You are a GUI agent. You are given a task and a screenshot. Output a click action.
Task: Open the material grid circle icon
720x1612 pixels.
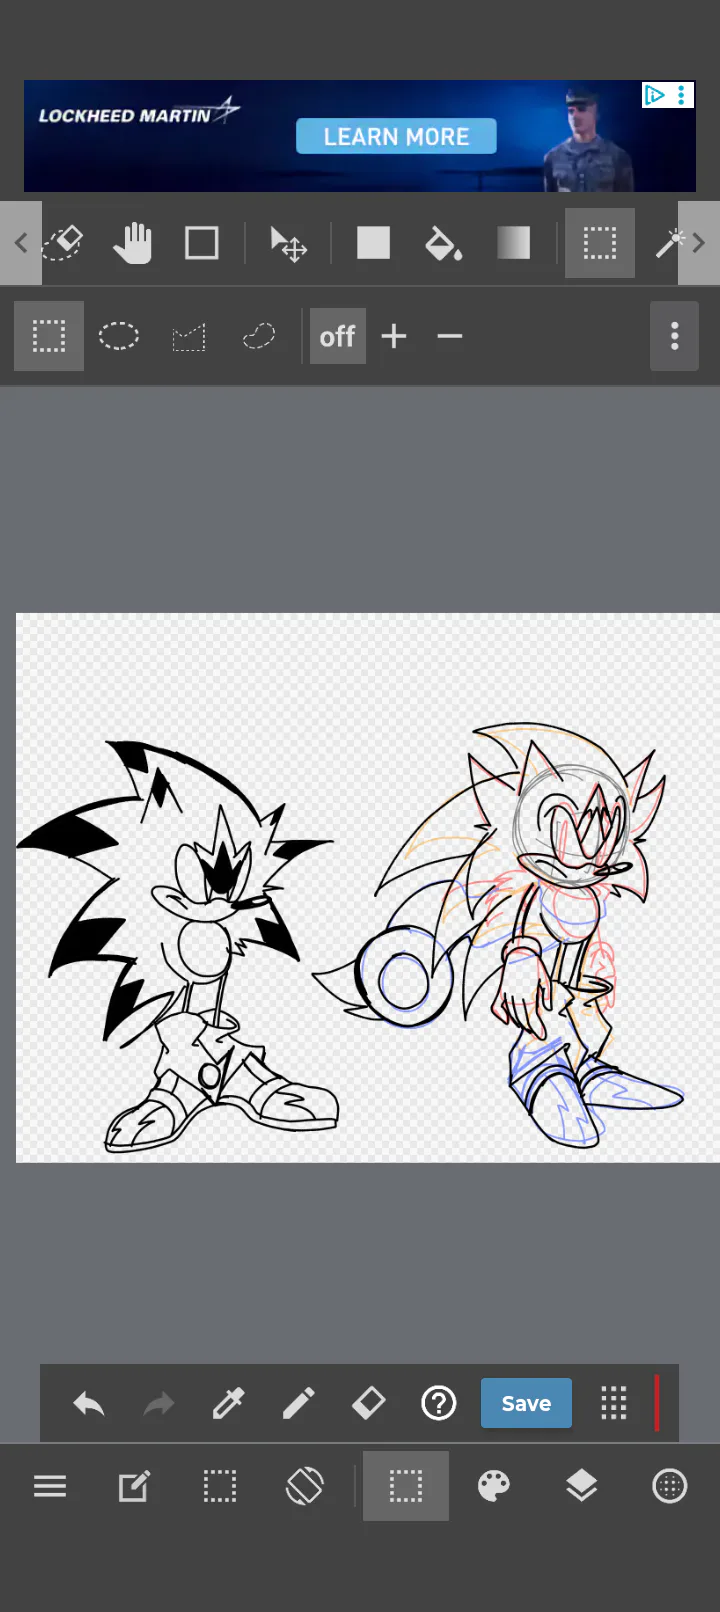click(x=669, y=1486)
